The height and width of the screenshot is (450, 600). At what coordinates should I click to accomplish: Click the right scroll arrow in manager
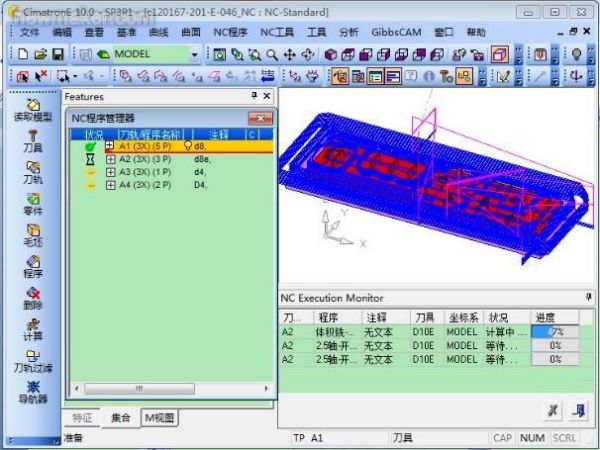pyautogui.click(x=266, y=388)
